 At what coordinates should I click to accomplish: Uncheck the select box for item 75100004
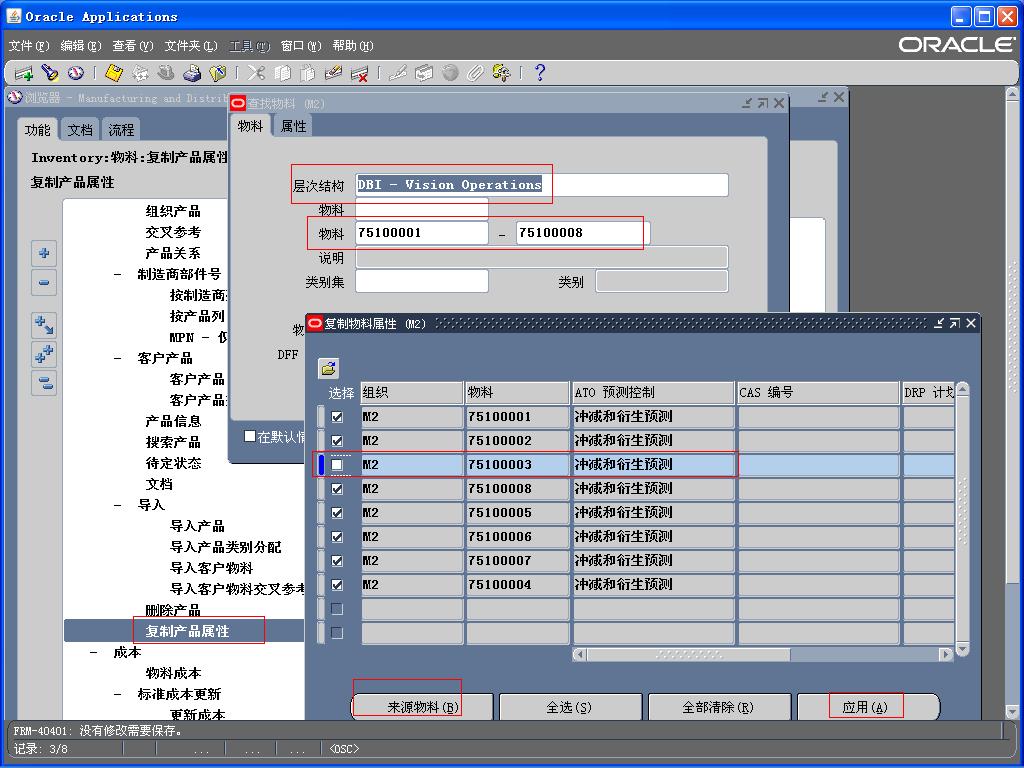[337, 585]
